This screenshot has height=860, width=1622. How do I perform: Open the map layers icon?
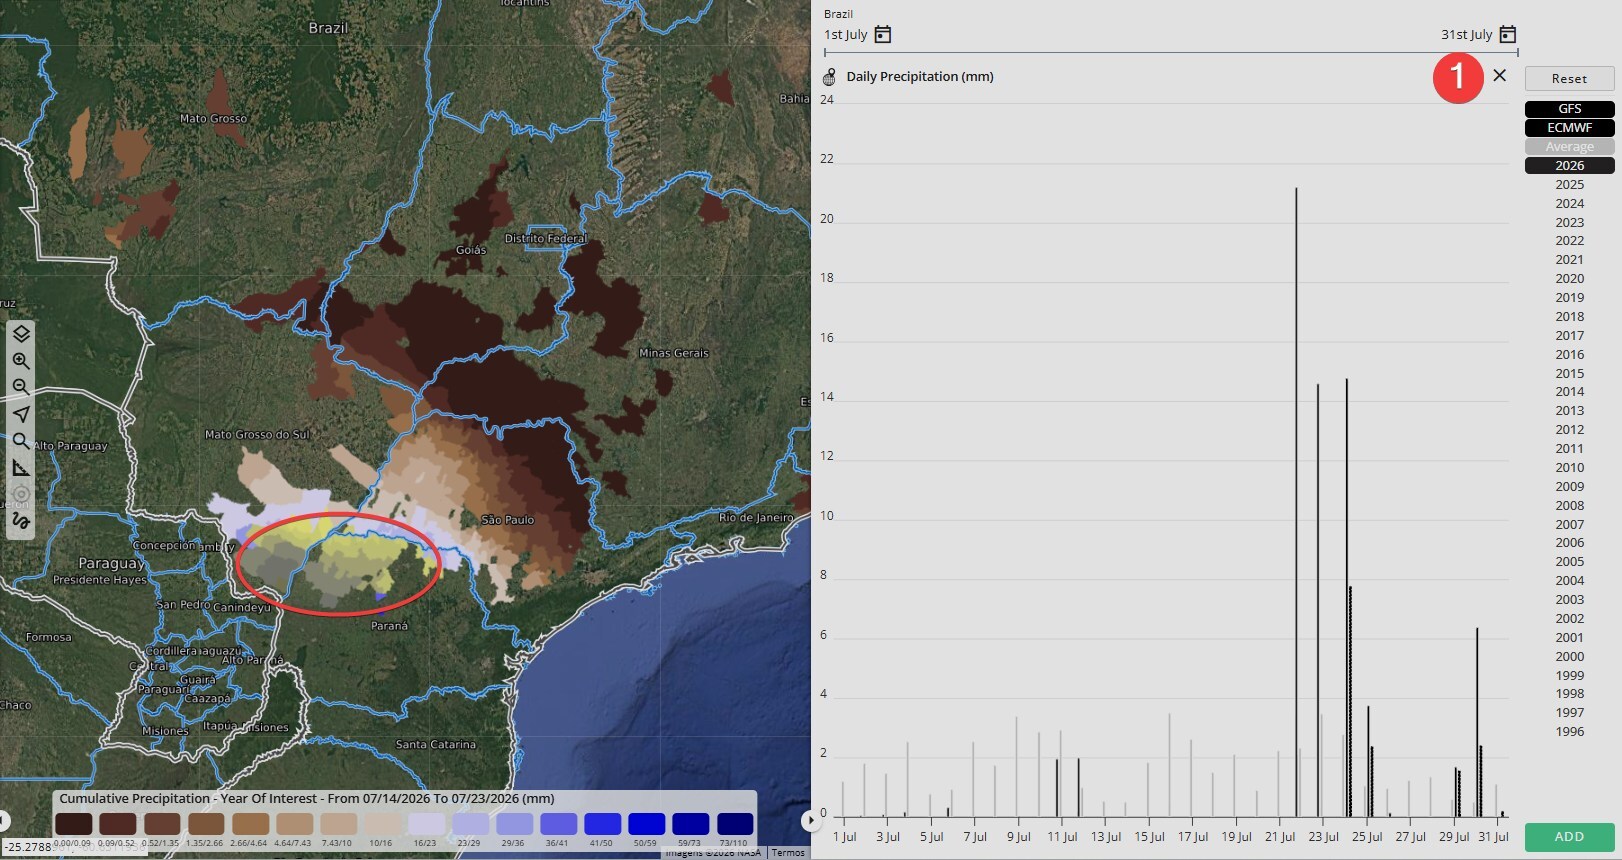[21, 334]
